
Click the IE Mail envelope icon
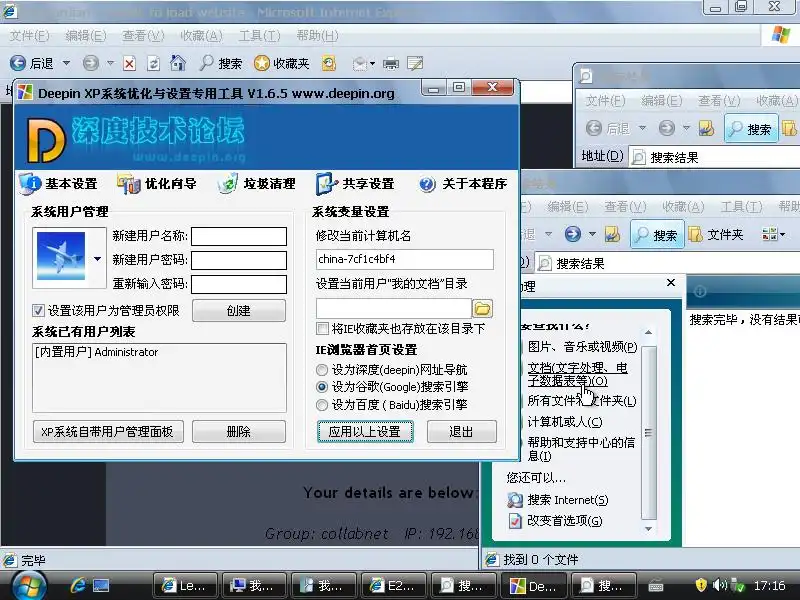click(x=360, y=64)
